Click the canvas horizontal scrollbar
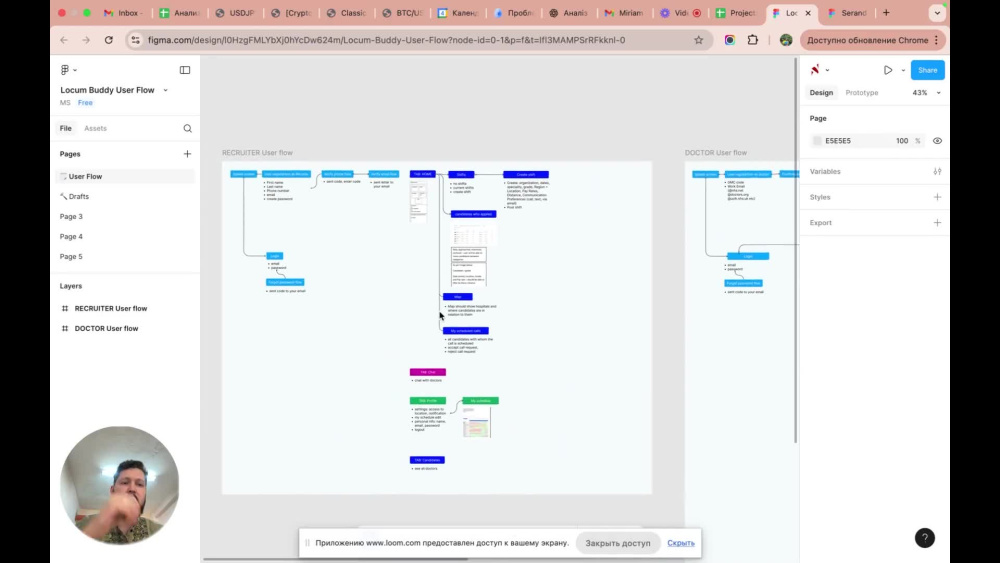Viewport: 1000px width, 563px height. coord(335,559)
